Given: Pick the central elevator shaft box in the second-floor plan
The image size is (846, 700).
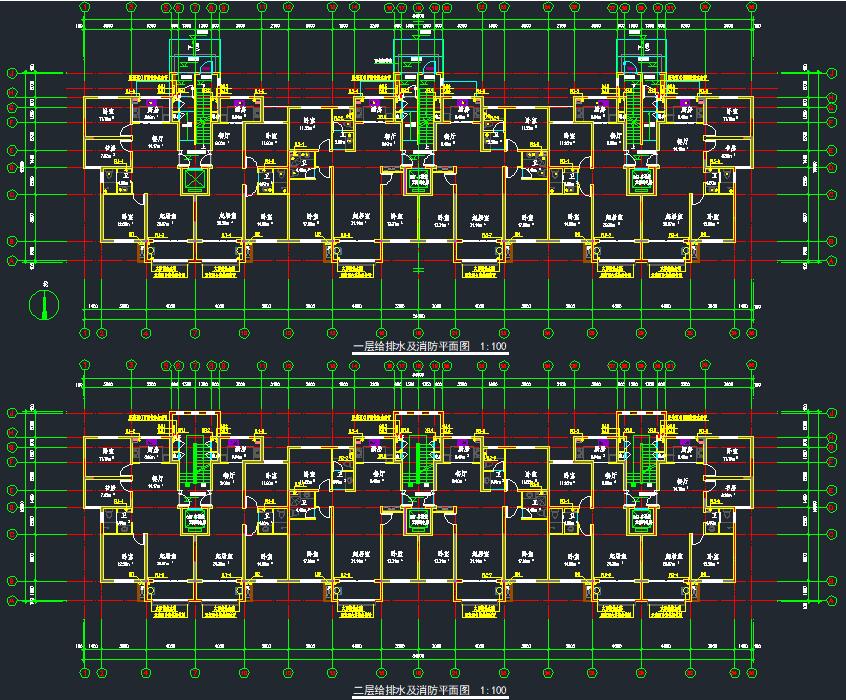Looking at the screenshot, I should coord(418,520).
